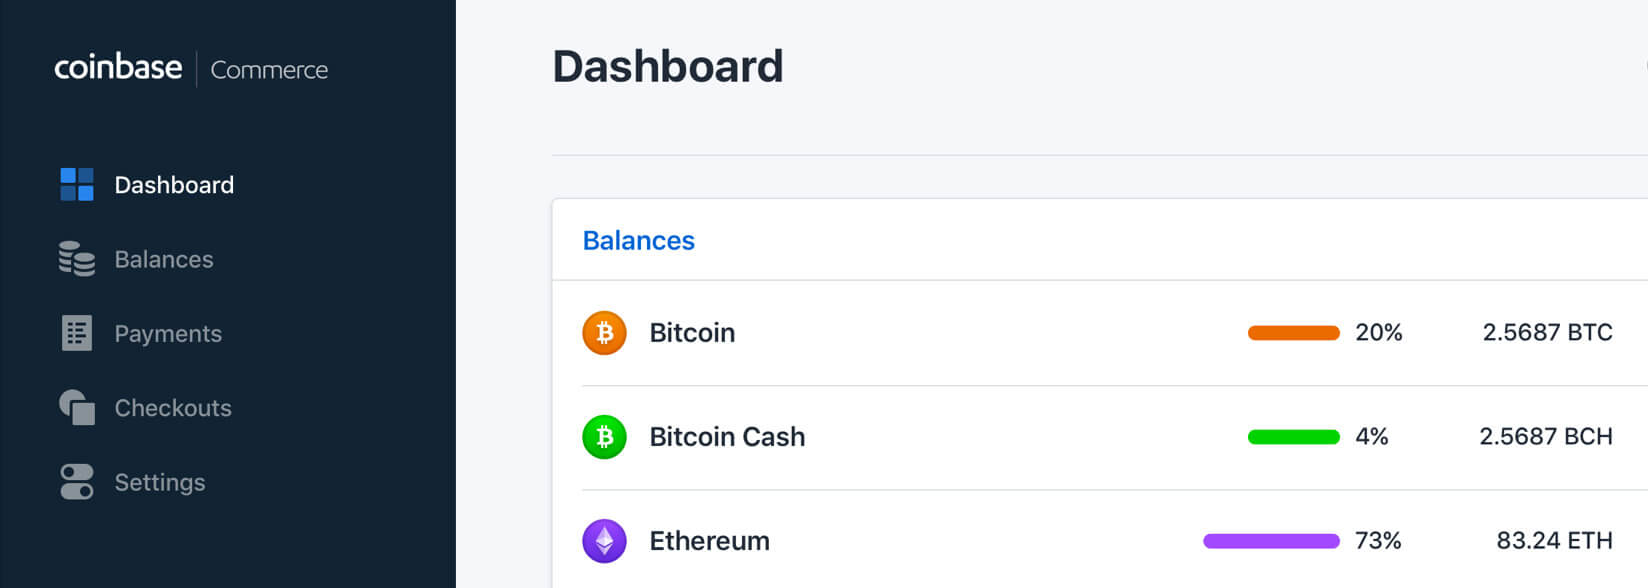Click the orange Bitcoin currency icon

pos(605,333)
